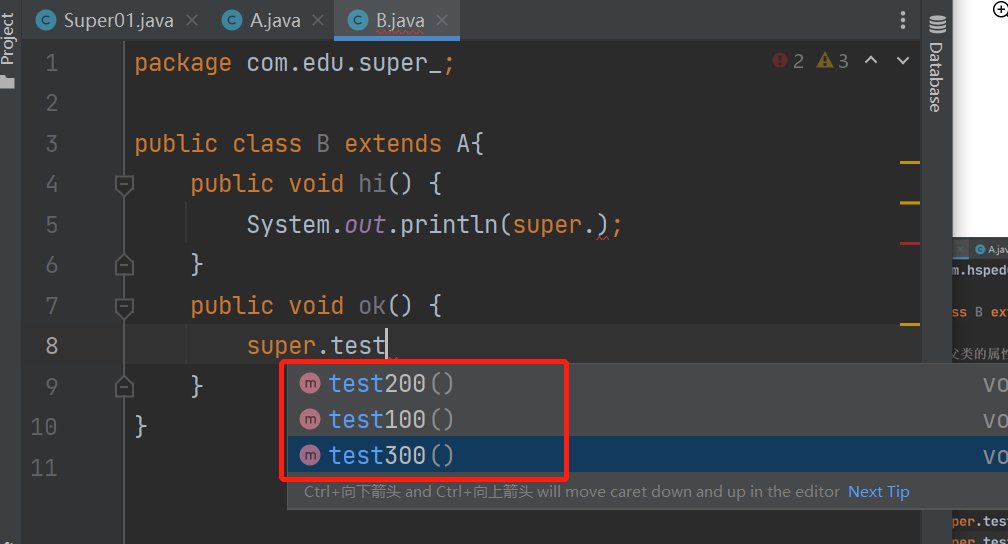The height and width of the screenshot is (544, 1008).
Task: Switch to the Super01.java tab
Action: [118, 20]
